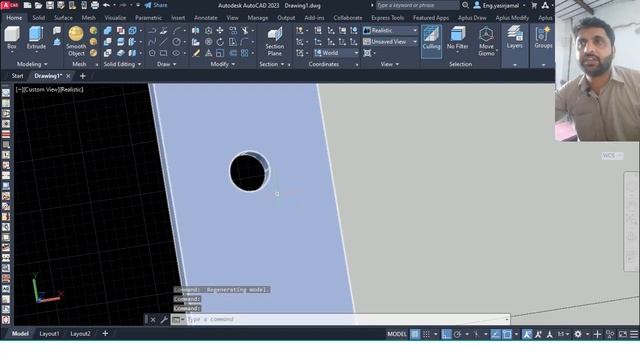Expand the Modify panel
The image size is (640, 360).
[223, 64]
